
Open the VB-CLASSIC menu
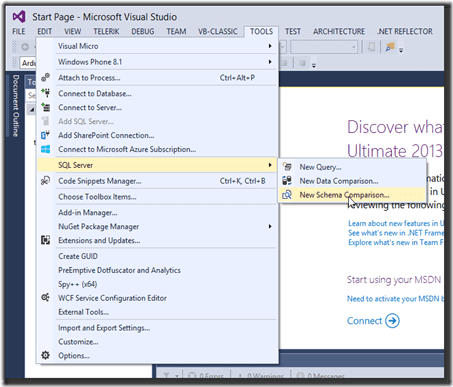pyautogui.click(x=218, y=31)
